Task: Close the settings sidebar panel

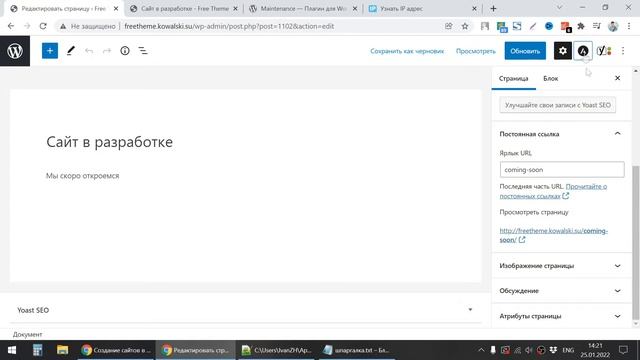Action: click(x=618, y=78)
